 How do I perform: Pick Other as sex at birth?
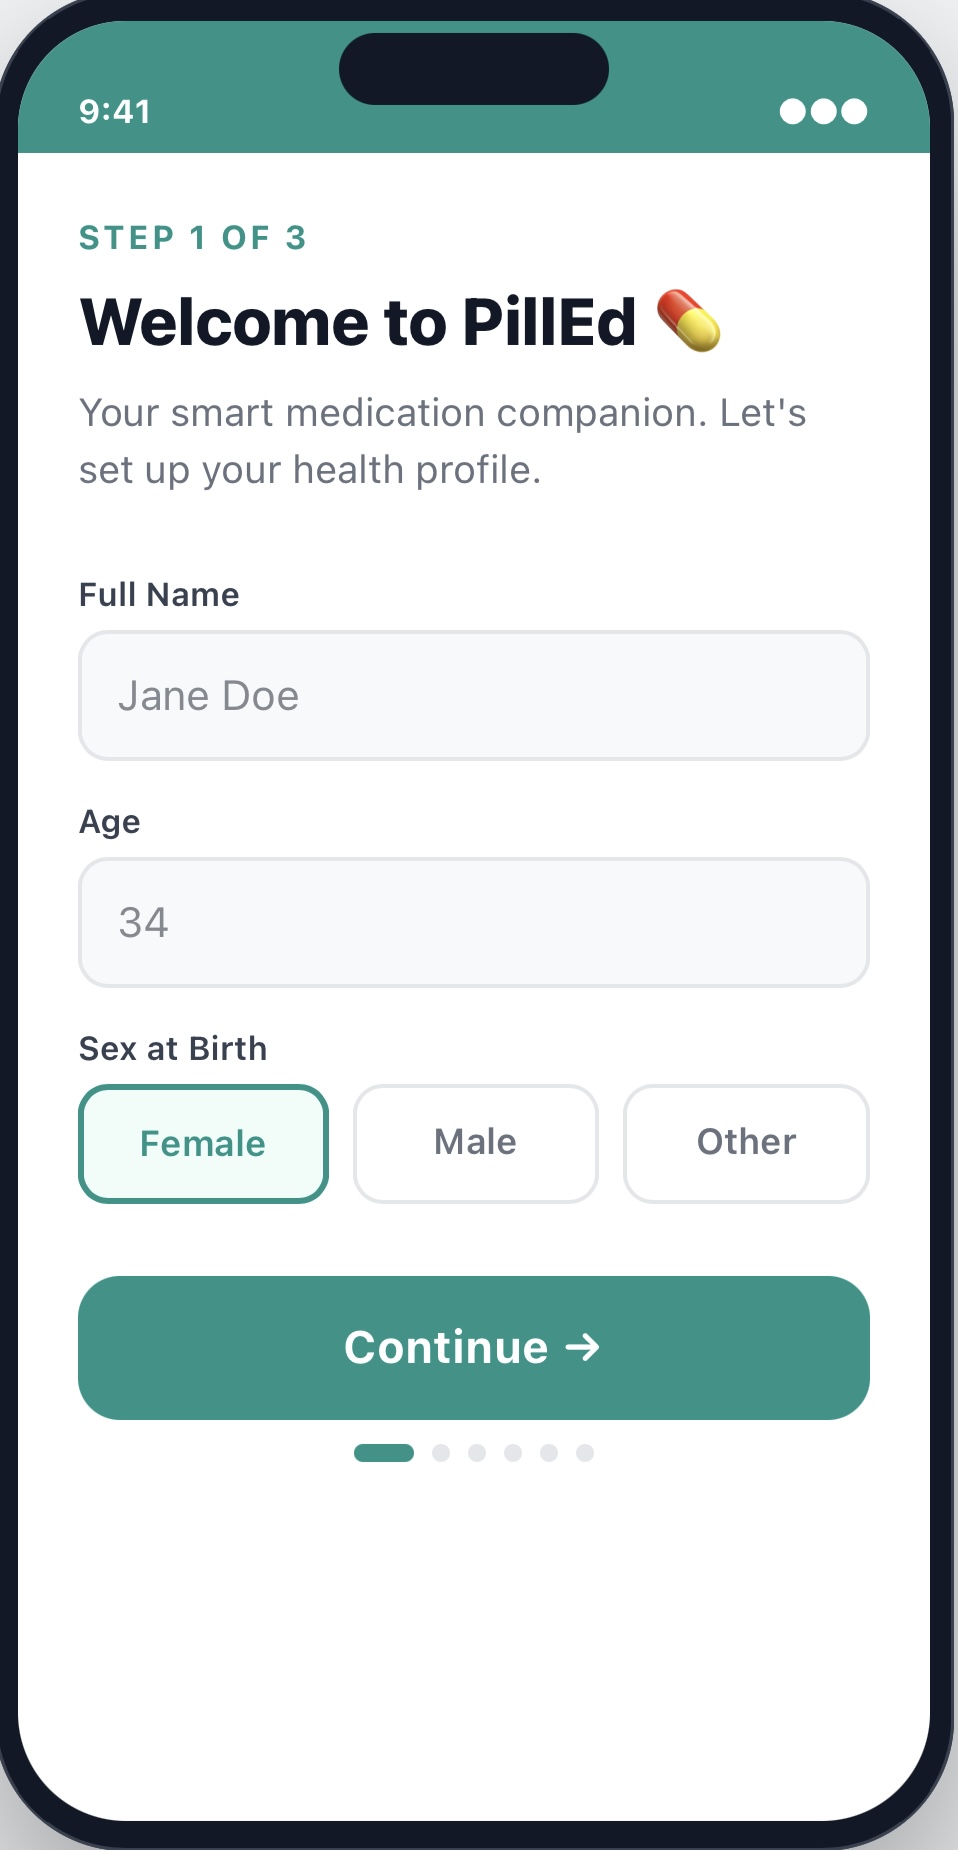tap(746, 1143)
